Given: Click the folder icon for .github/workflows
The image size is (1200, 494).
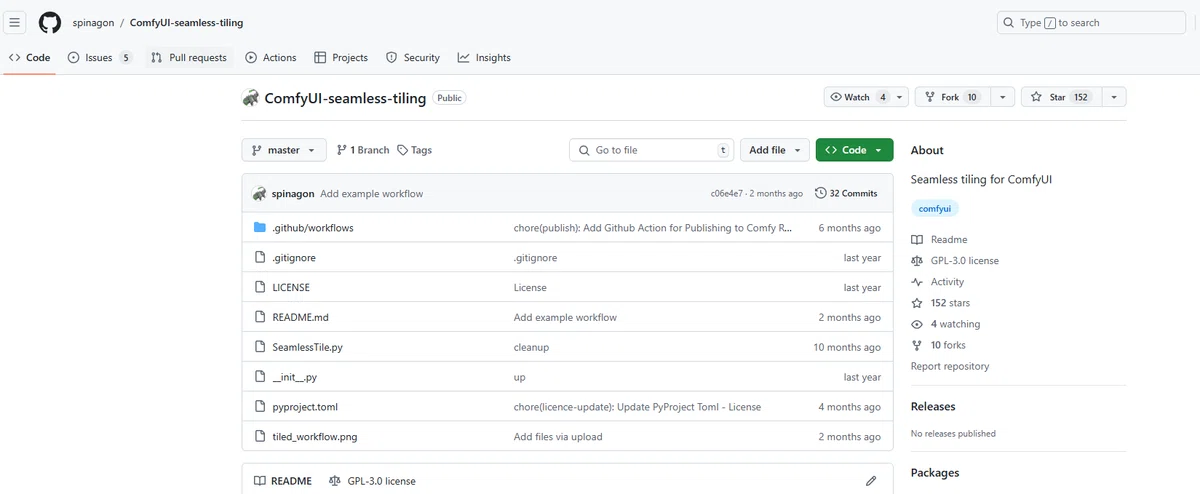Looking at the screenshot, I should click(260, 228).
